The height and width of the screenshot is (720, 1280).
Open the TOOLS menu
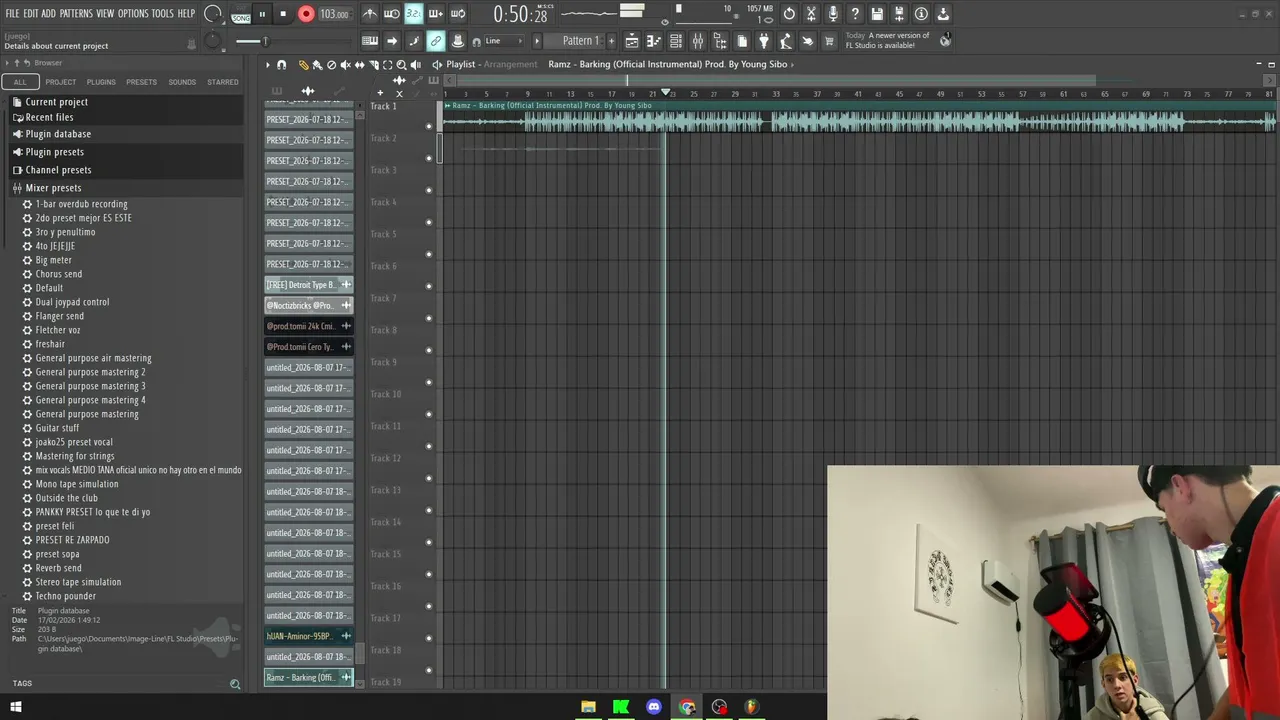(163, 14)
